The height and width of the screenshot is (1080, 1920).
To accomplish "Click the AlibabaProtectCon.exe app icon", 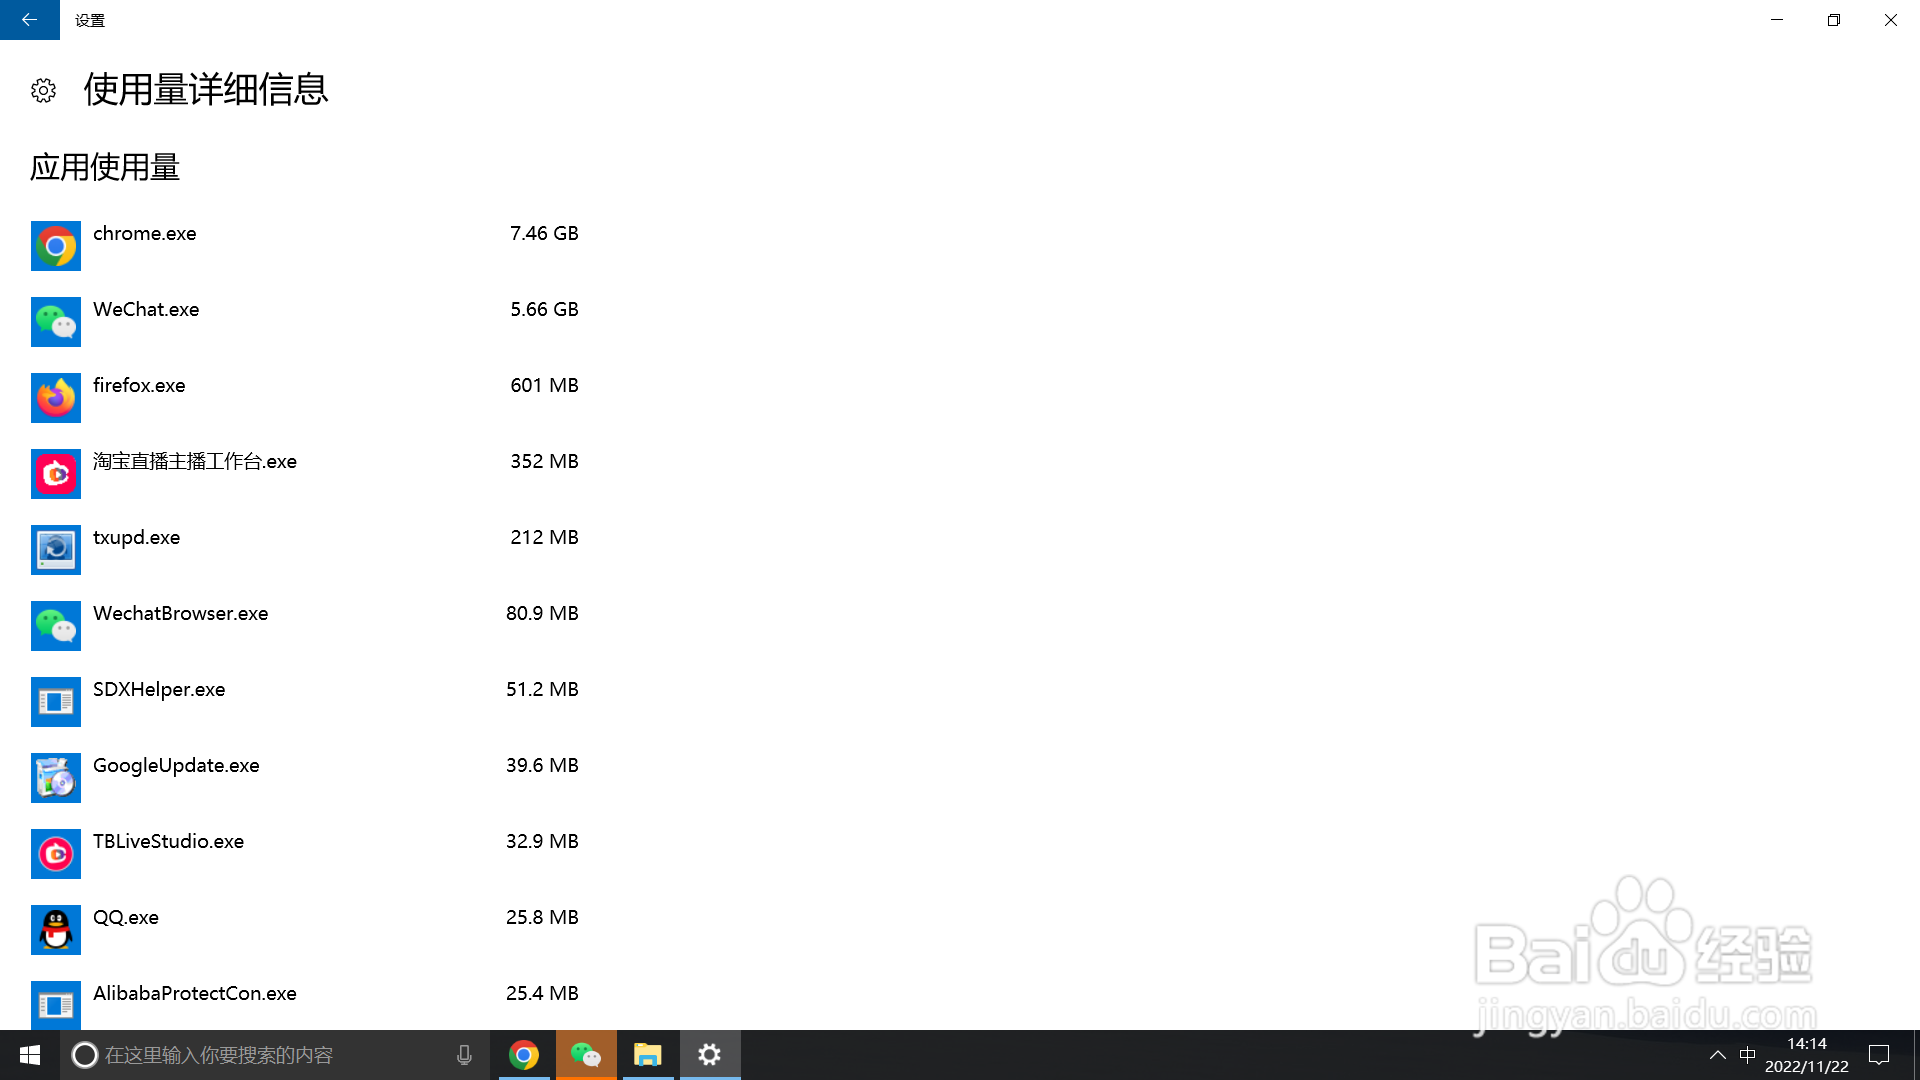I will 56,1005.
